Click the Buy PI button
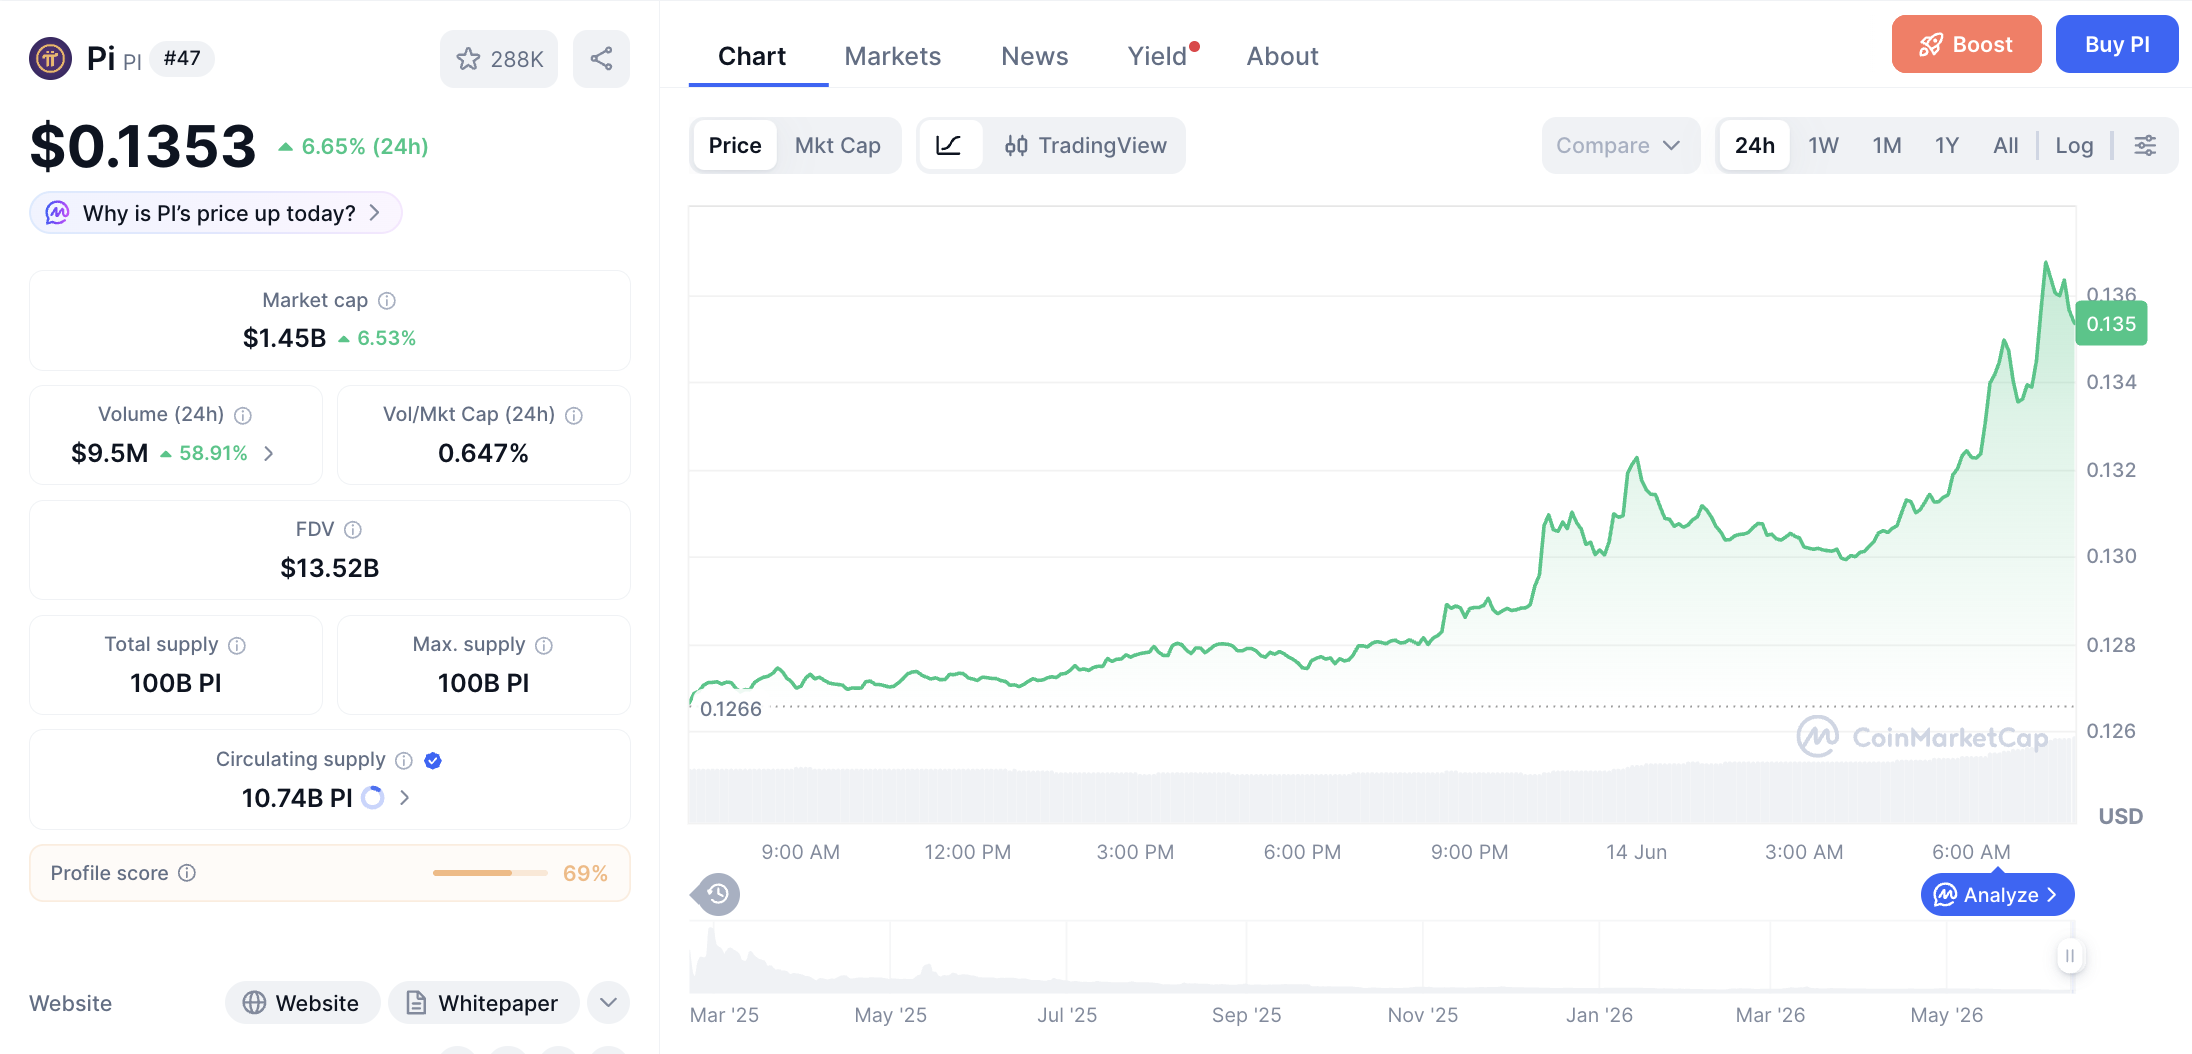This screenshot has width=2192, height=1054. [x=2117, y=44]
